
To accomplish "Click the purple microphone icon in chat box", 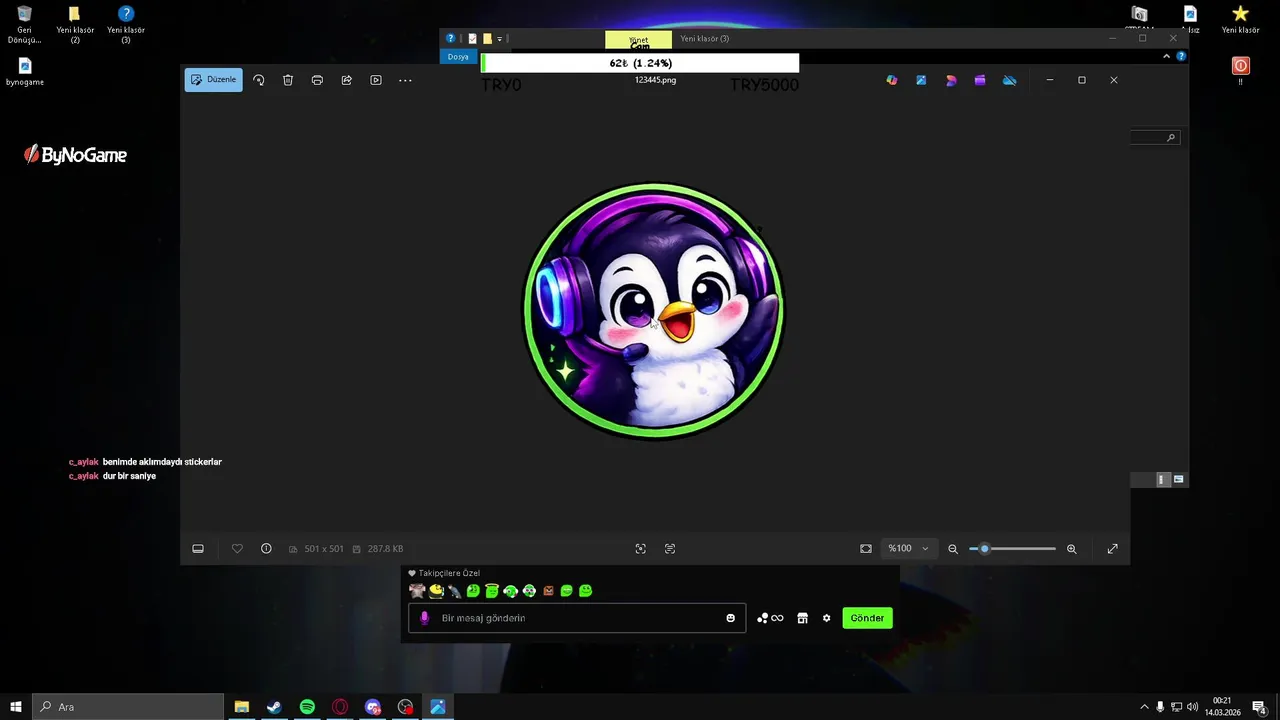I will pyautogui.click(x=424, y=618).
